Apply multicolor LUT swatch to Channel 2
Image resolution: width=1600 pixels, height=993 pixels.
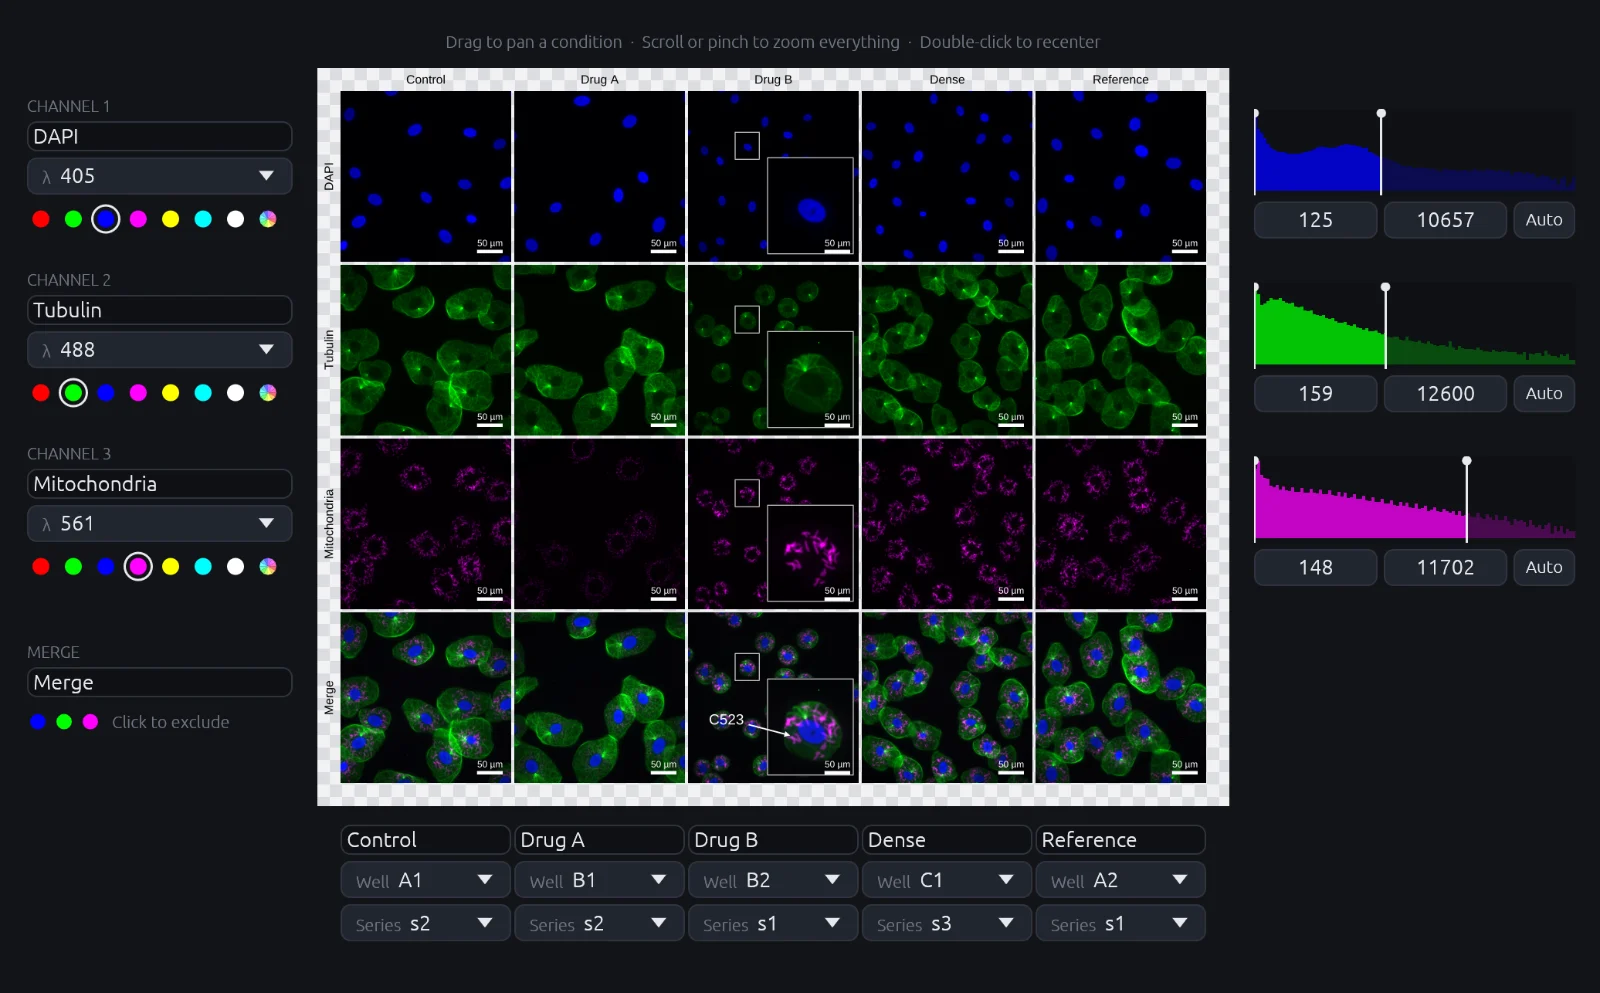tap(268, 393)
